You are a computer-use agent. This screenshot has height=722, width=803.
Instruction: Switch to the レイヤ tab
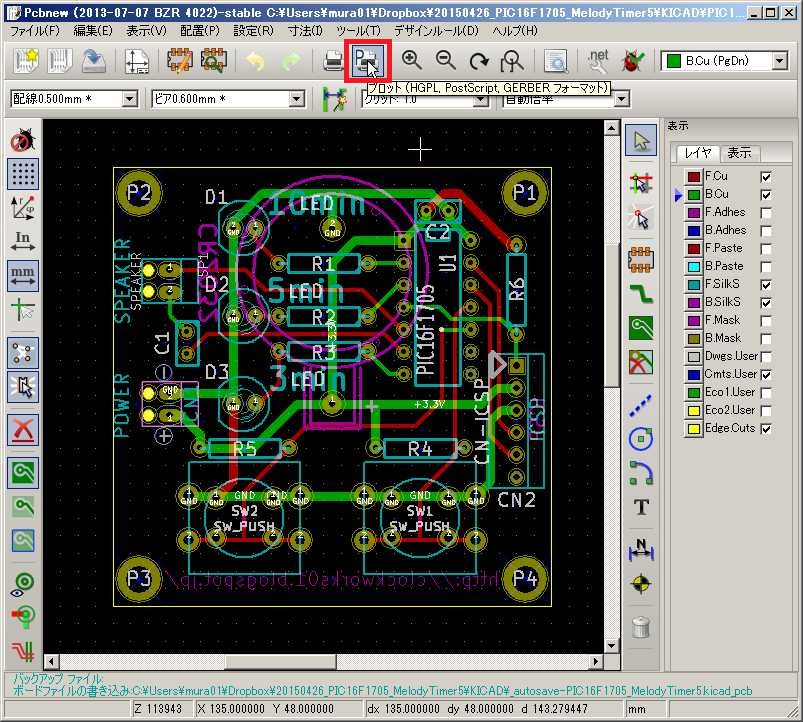click(x=697, y=153)
